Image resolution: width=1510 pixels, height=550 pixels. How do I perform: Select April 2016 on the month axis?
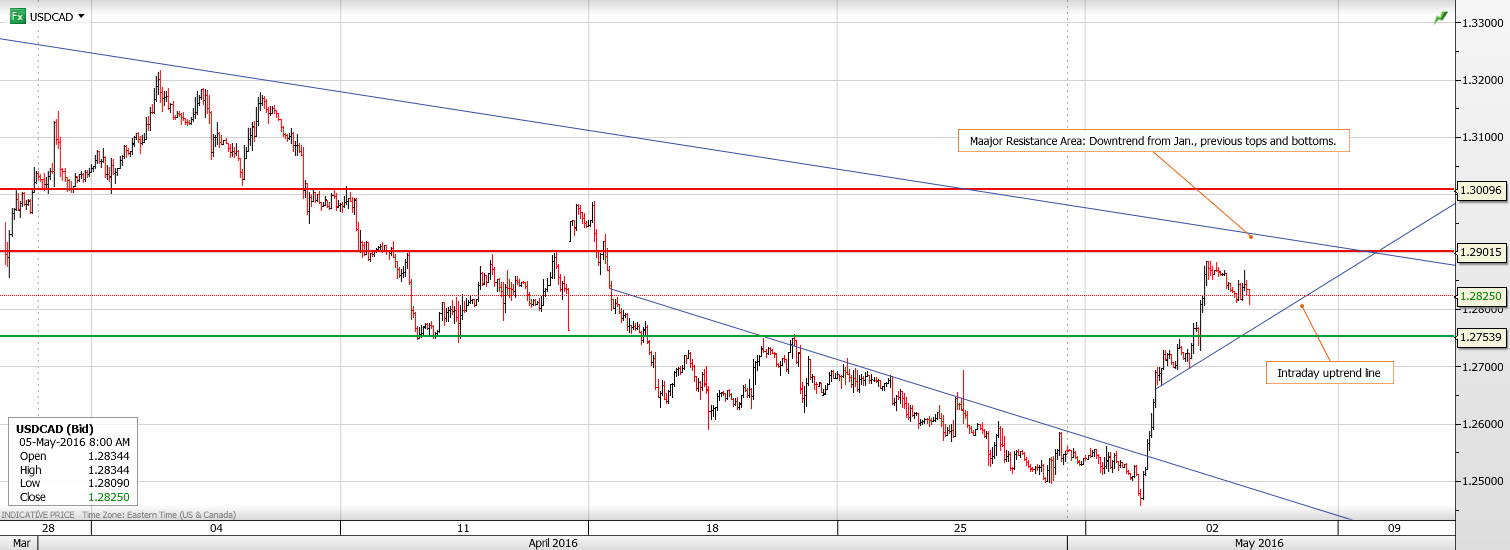click(552, 543)
